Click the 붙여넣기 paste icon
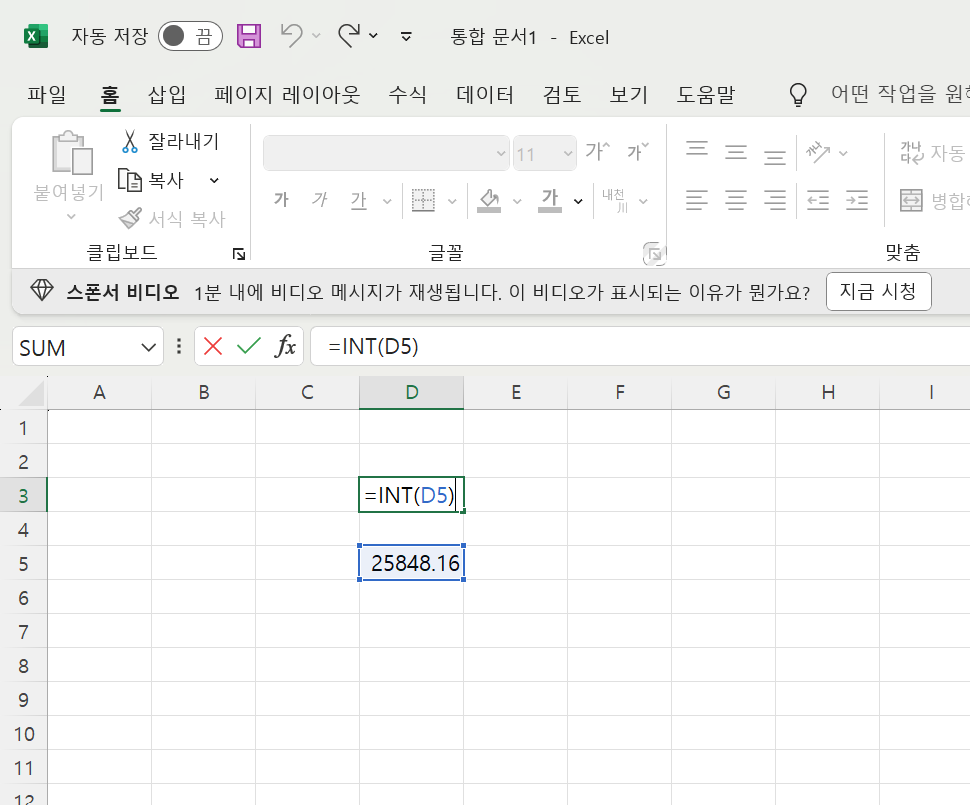Viewport: 970px width, 805px height. click(x=72, y=153)
